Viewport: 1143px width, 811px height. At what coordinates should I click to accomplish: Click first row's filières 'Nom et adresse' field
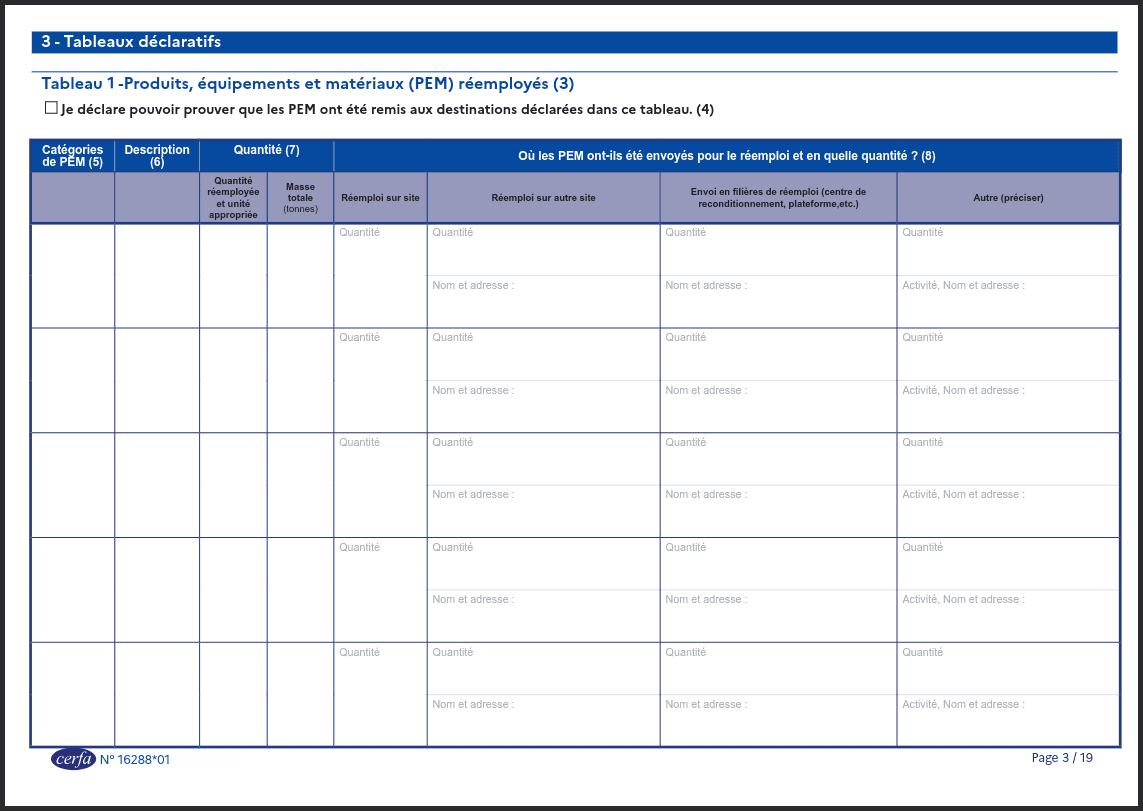click(x=779, y=302)
